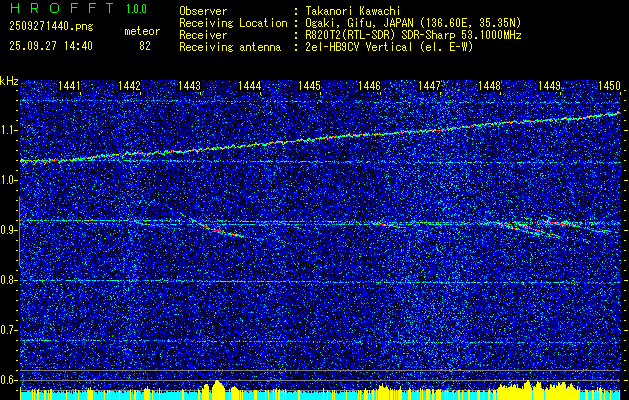Click the 0.9 frequency axis label
This screenshot has width=629, height=400.
coord(9,230)
